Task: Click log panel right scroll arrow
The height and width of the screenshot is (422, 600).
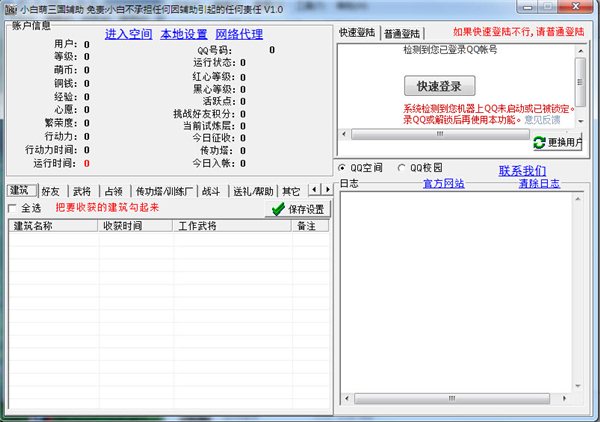Action: click(x=564, y=398)
